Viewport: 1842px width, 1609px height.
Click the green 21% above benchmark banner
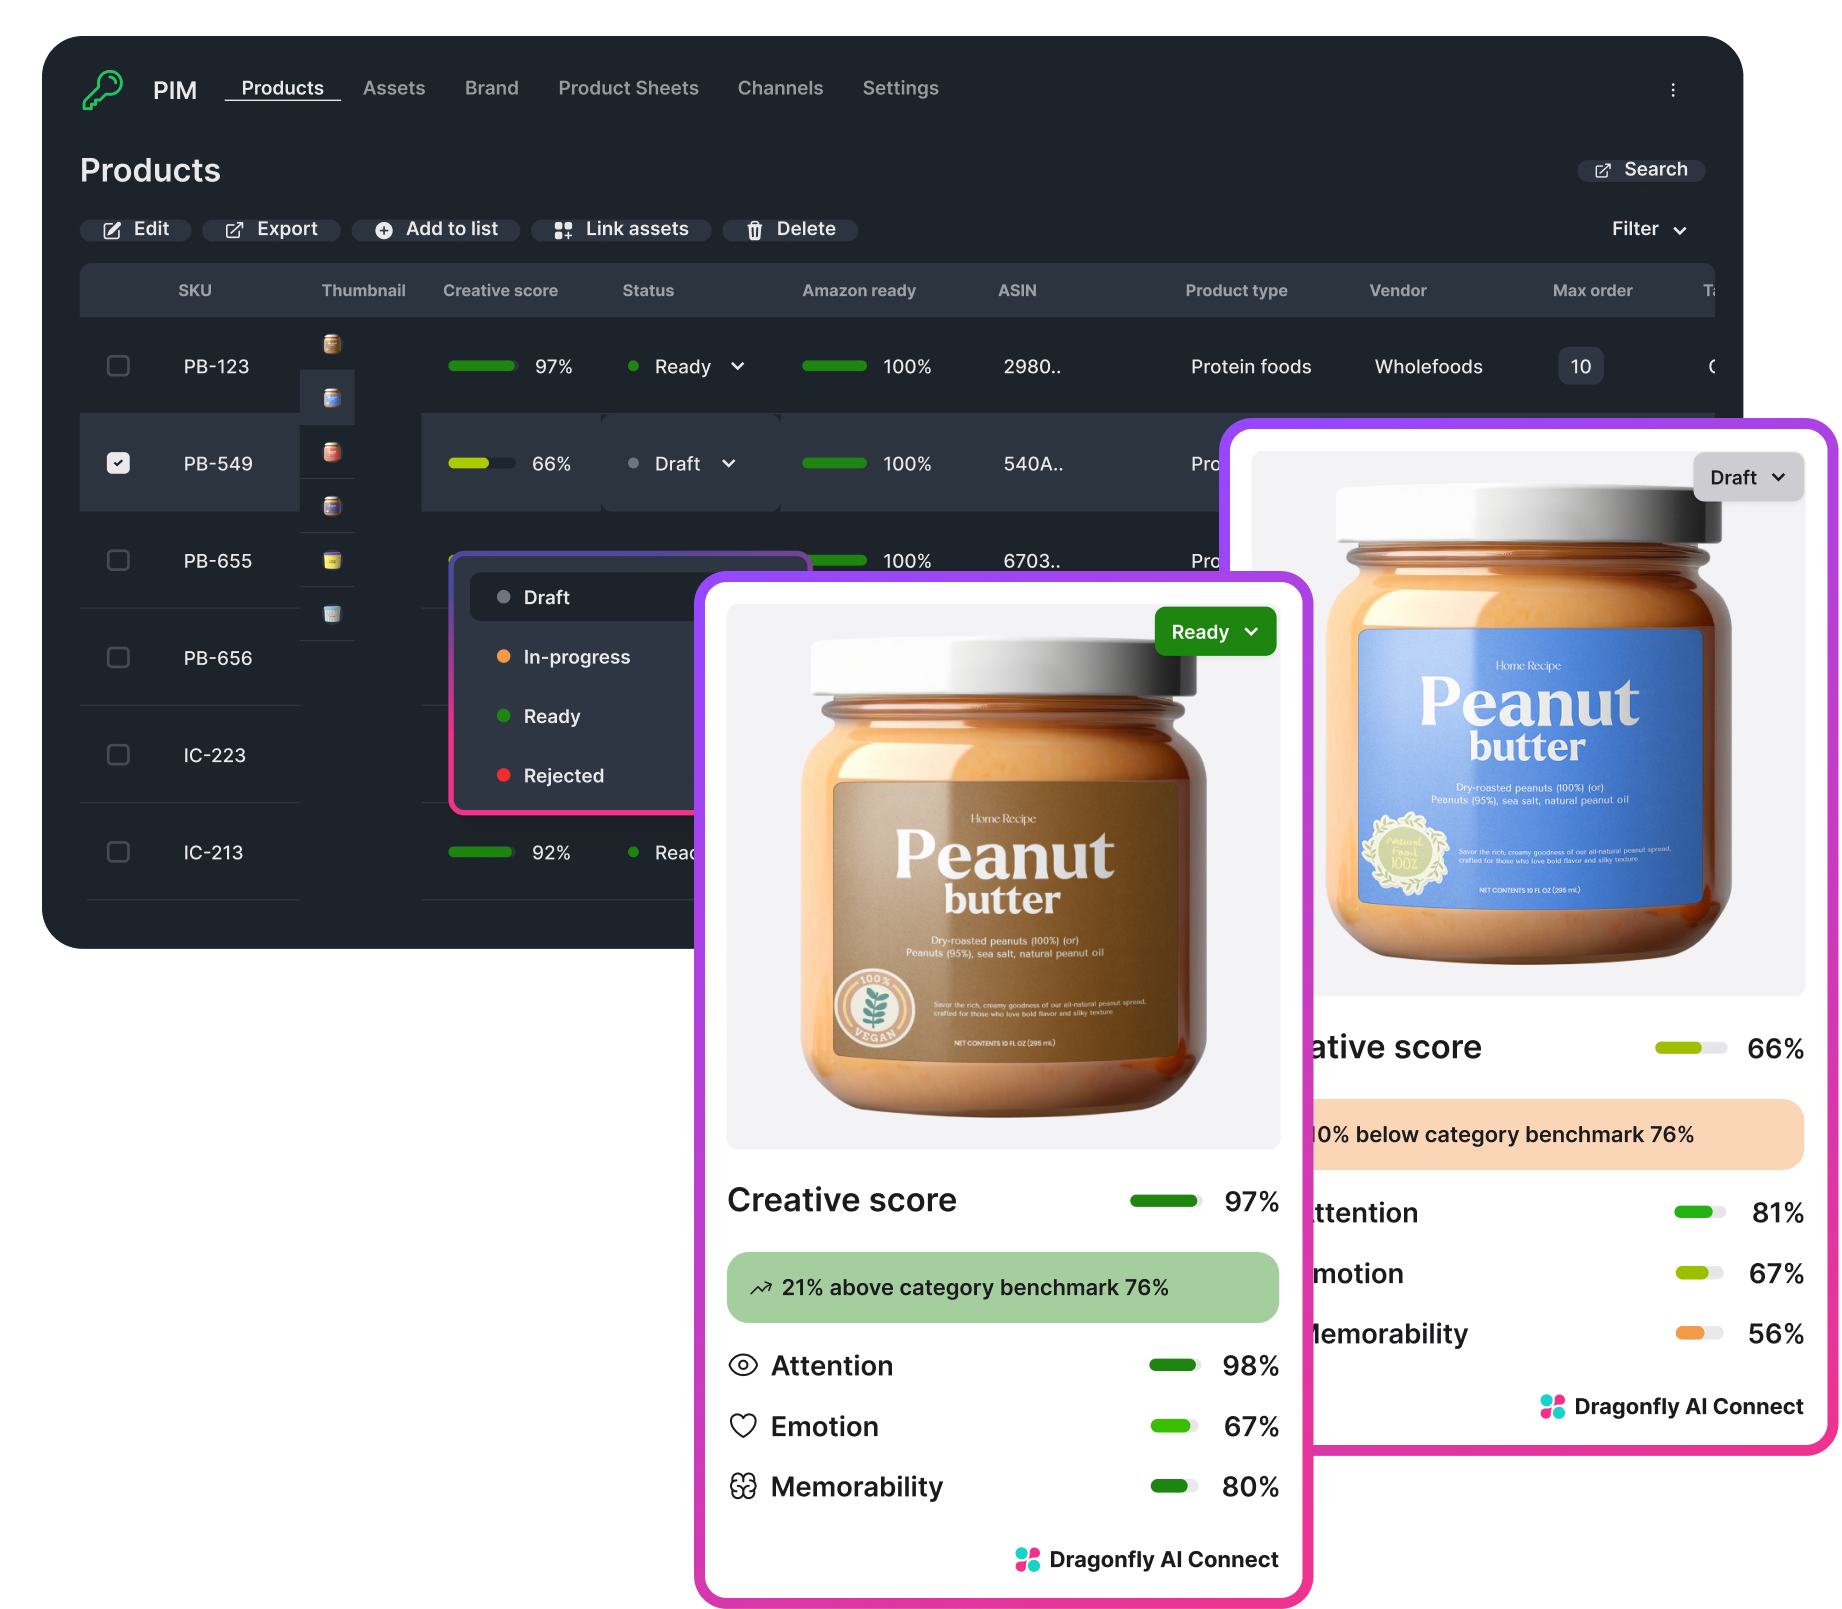pos(1003,1287)
